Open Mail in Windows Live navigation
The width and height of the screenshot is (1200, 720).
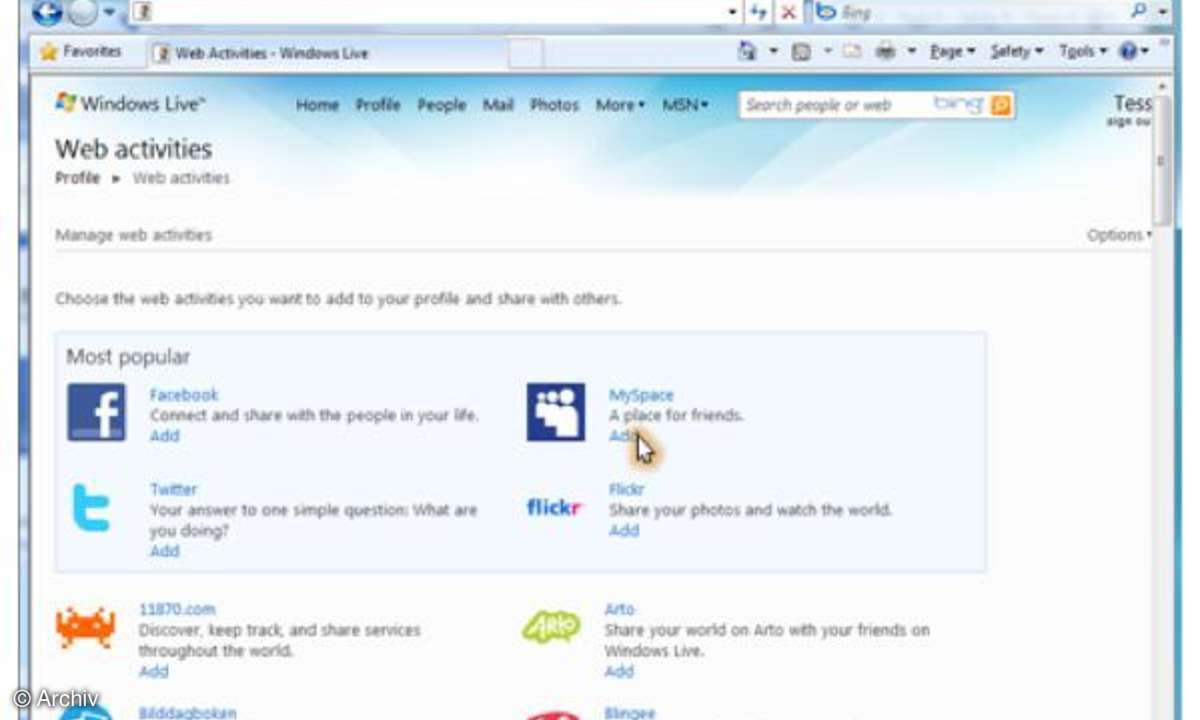tap(498, 105)
